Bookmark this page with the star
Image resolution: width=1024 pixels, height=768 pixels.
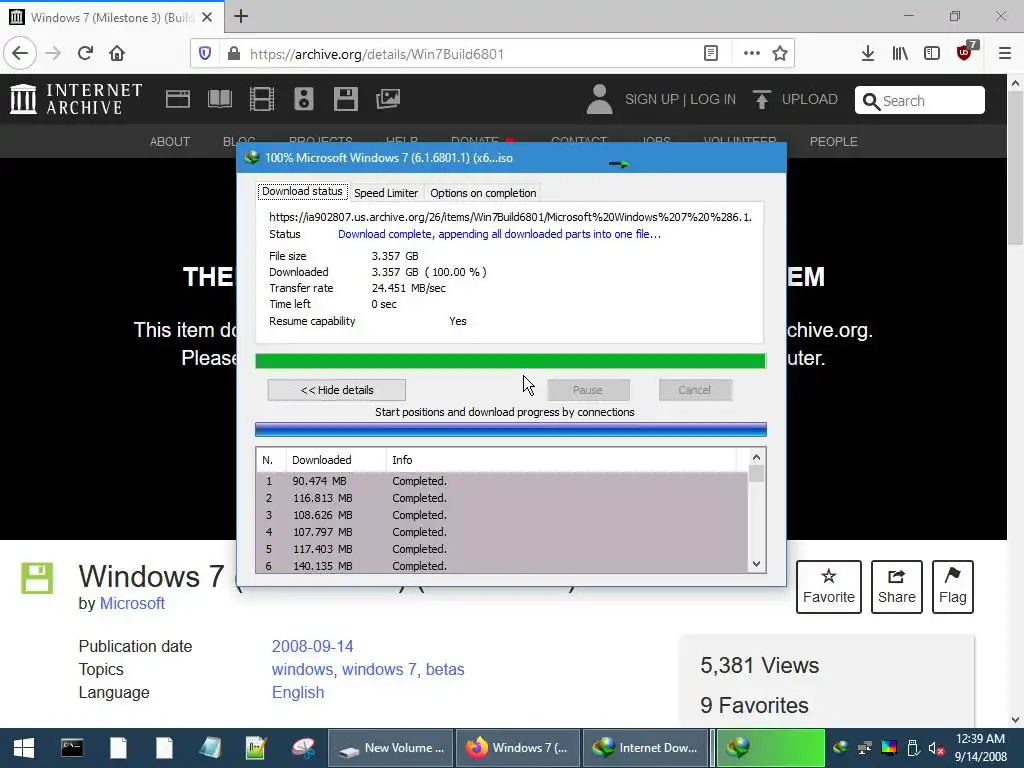(x=780, y=54)
